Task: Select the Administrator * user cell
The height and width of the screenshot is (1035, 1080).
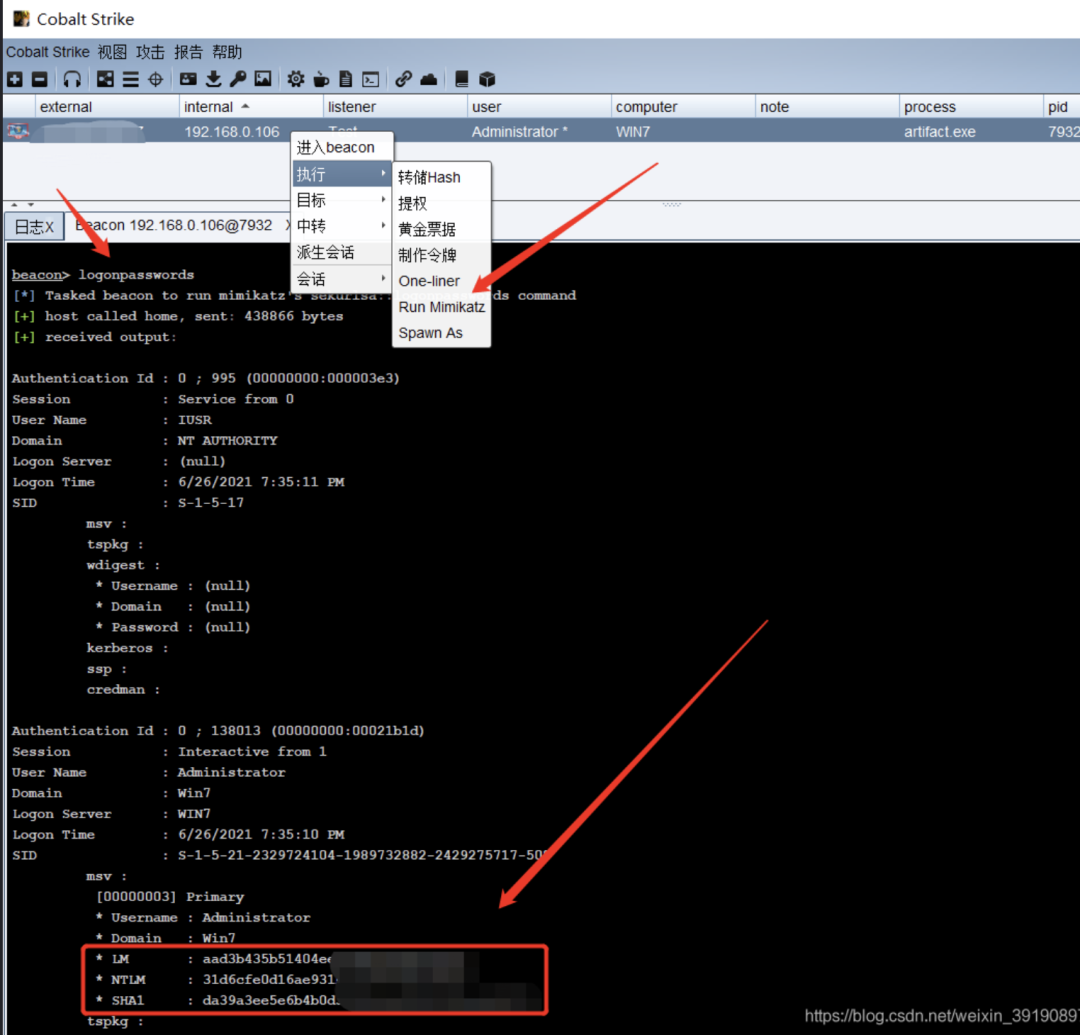Action: point(519,132)
